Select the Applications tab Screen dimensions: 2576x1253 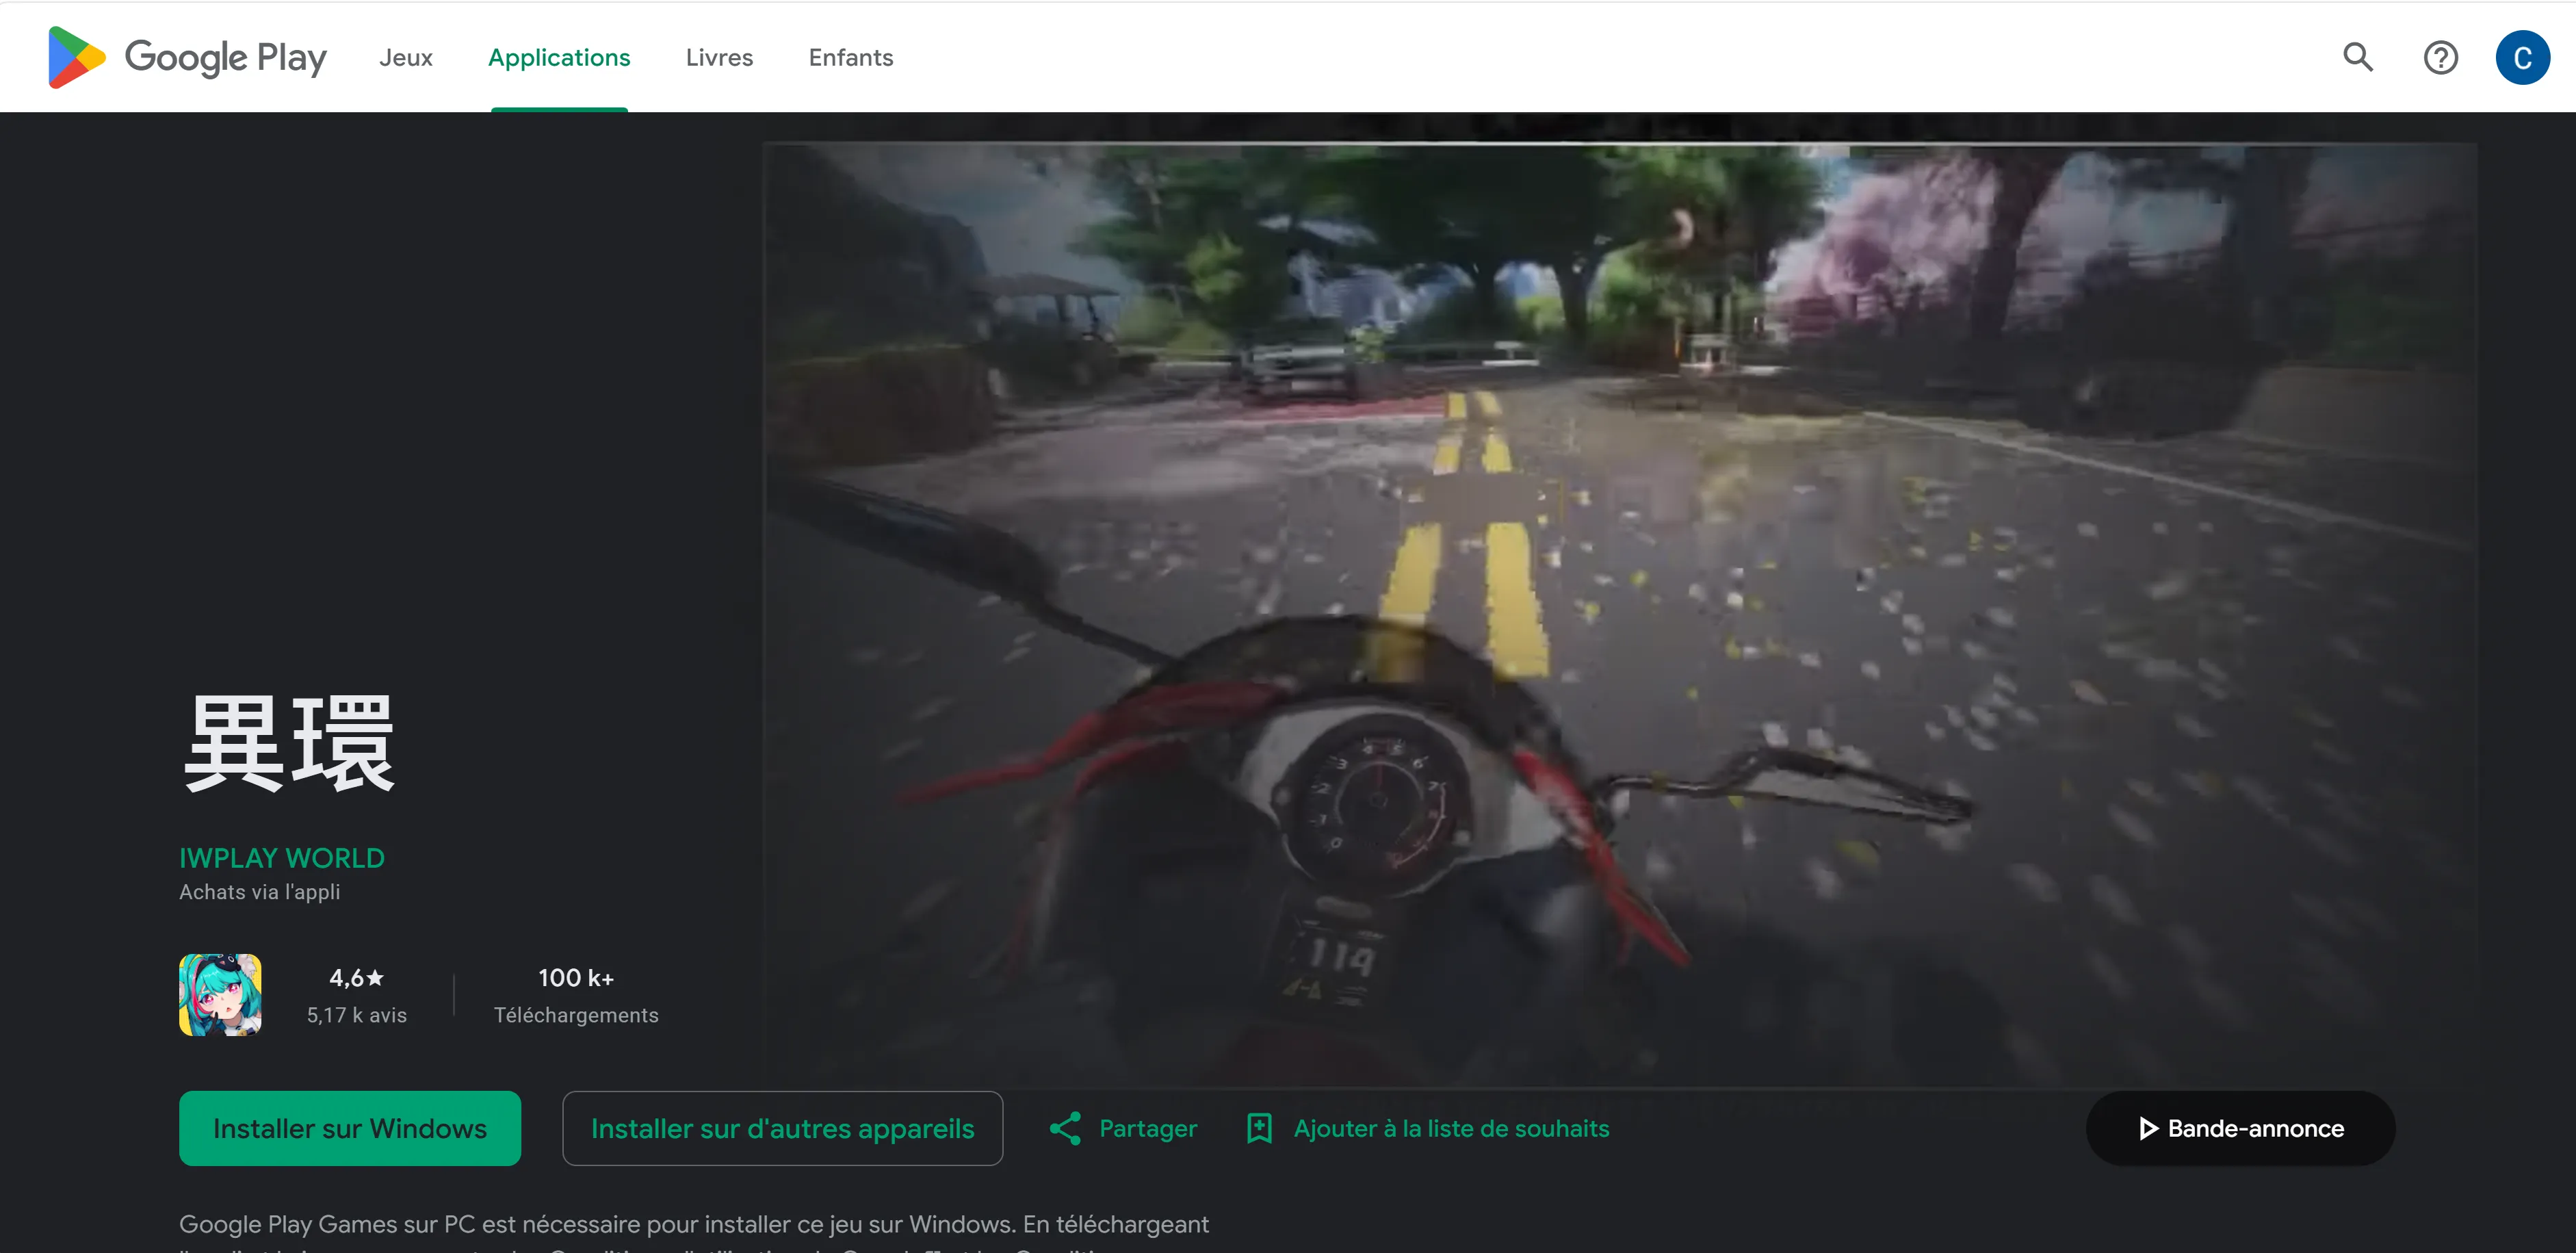559,57
